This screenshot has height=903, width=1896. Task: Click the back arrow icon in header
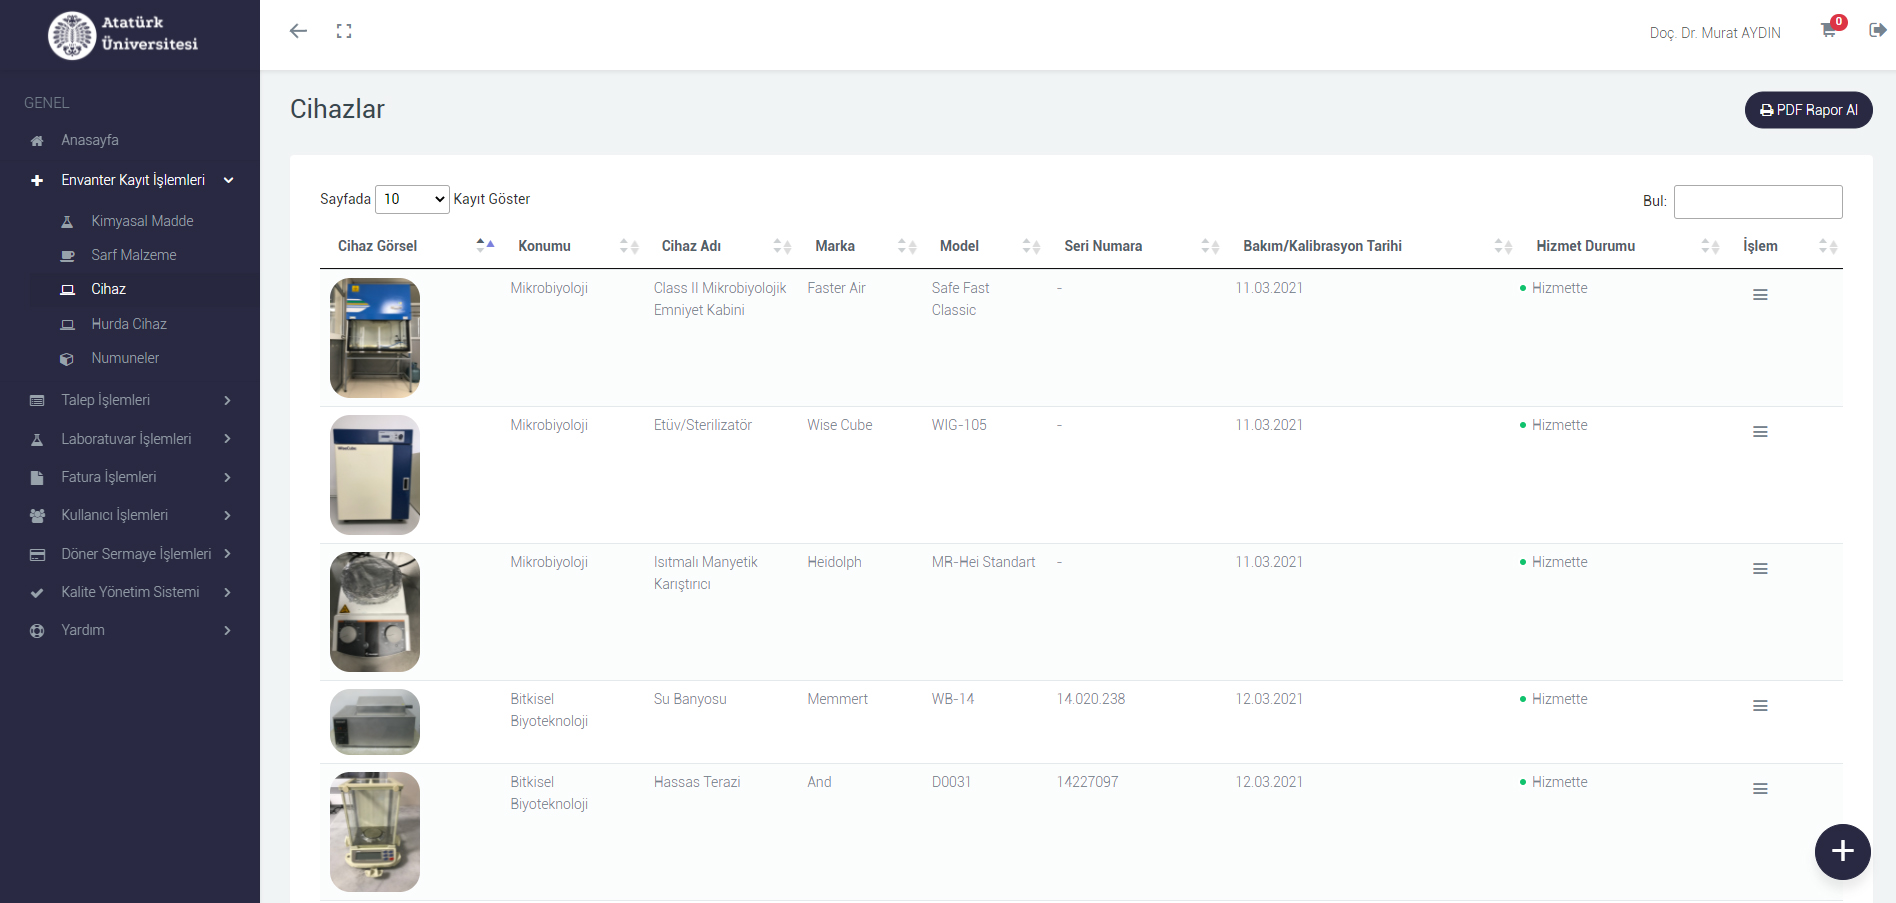298,31
